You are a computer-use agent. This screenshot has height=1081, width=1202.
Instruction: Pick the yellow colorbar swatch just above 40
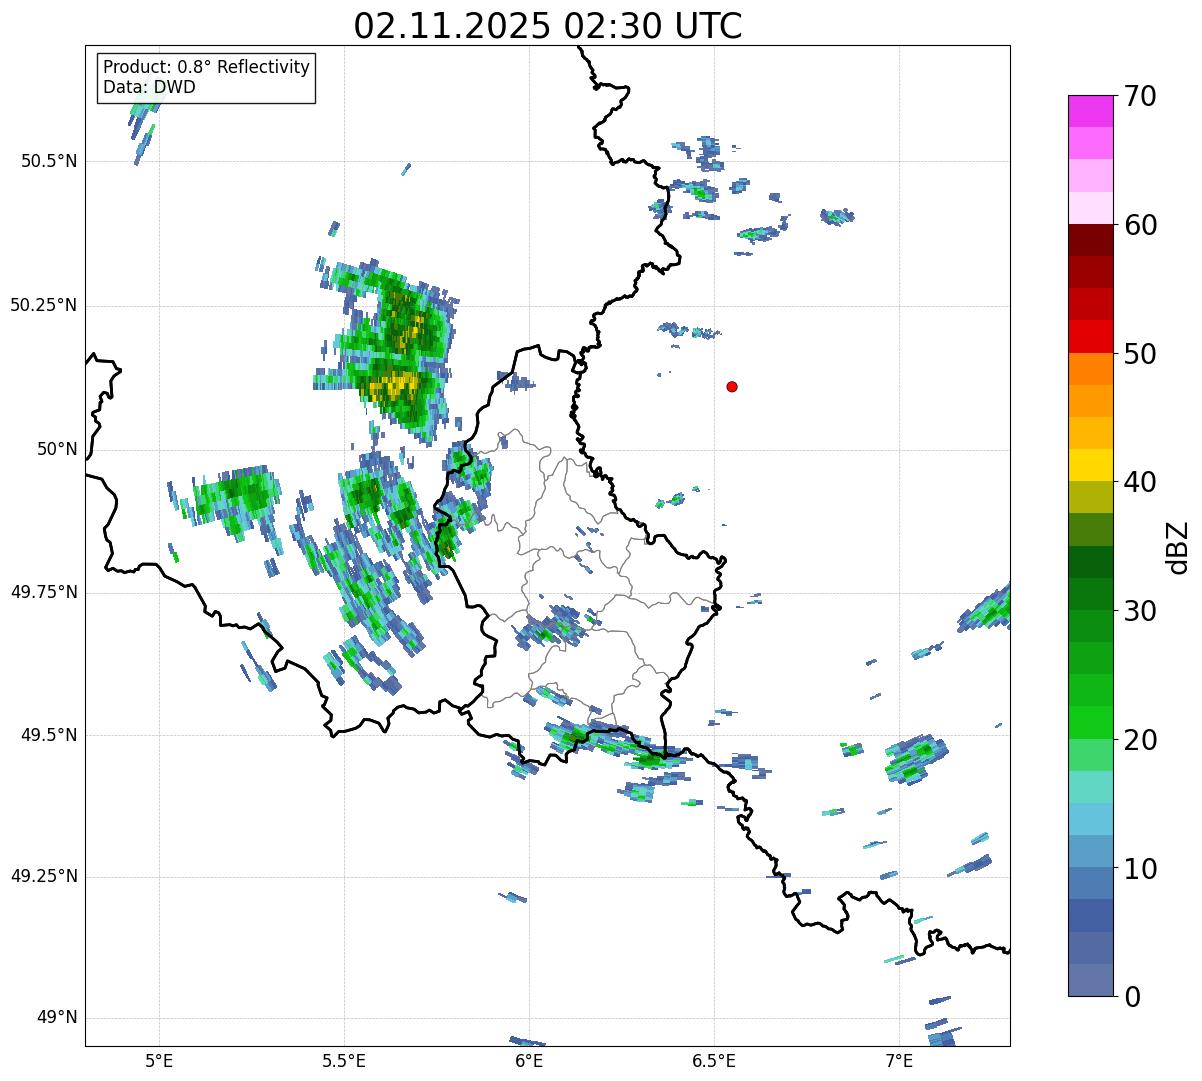pyautogui.click(x=1090, y=465)
